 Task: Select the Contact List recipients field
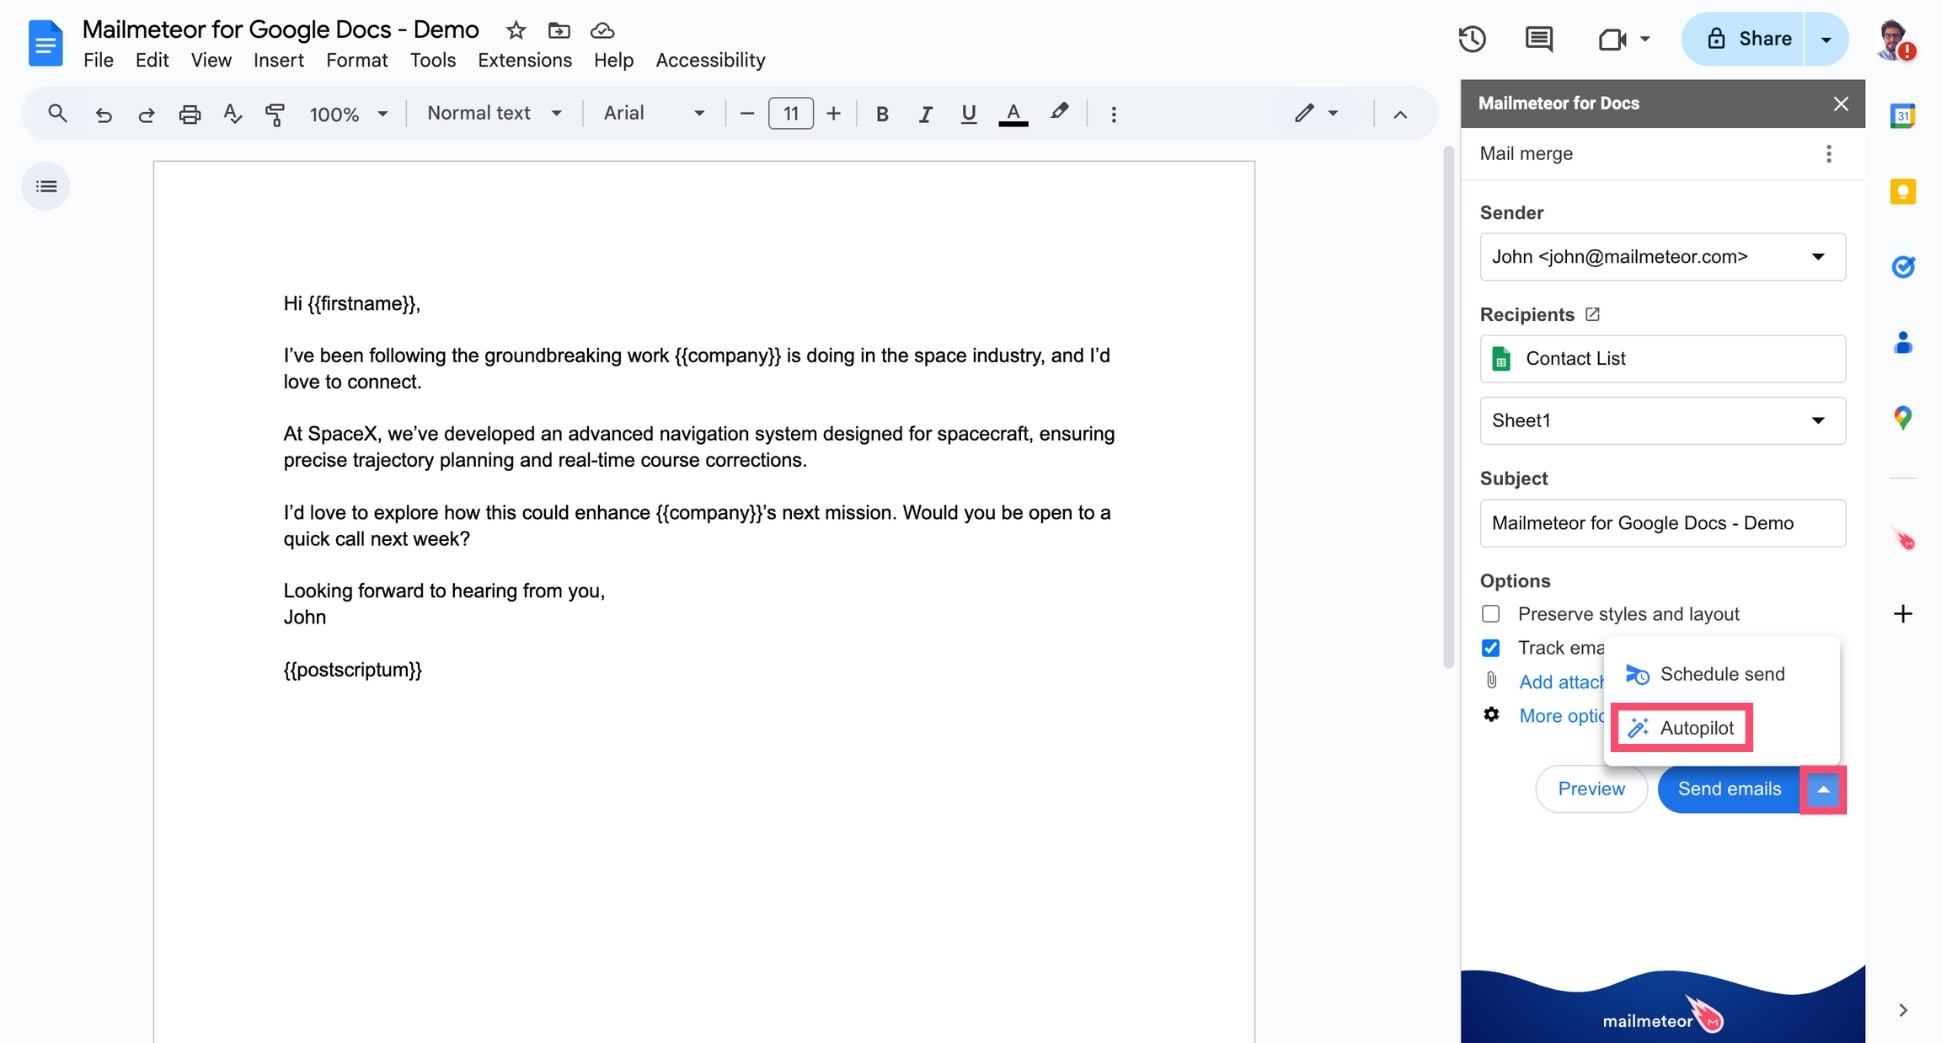click(1662, 359)
